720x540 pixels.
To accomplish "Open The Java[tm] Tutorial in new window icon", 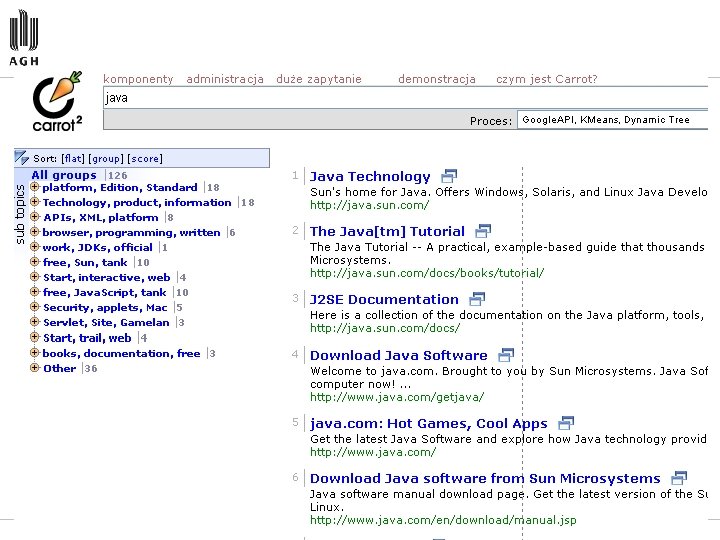I will (483, 231).
